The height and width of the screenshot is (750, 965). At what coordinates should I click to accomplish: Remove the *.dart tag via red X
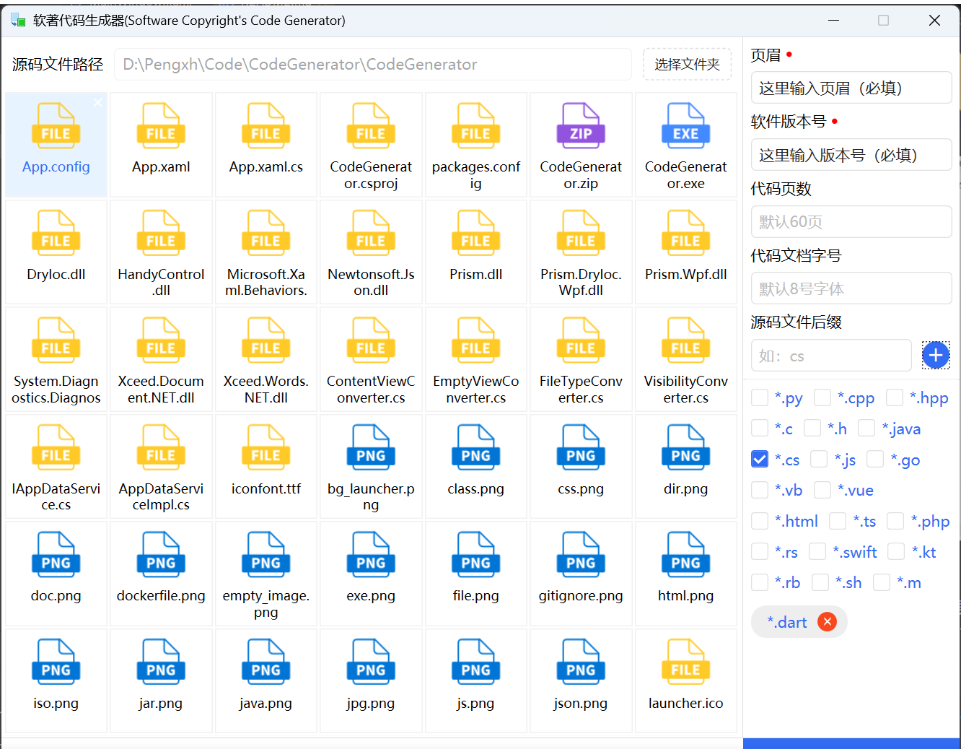827,622
